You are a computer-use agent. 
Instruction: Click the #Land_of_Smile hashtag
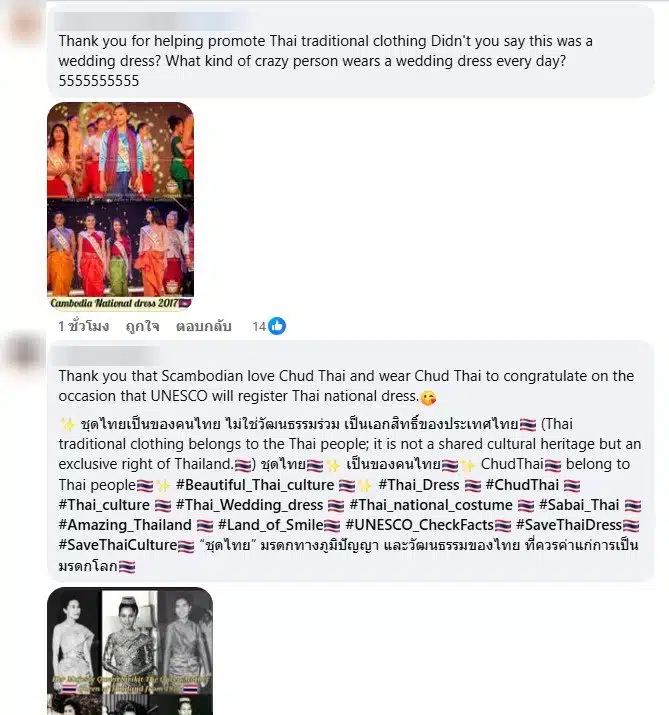click(270, 525)
